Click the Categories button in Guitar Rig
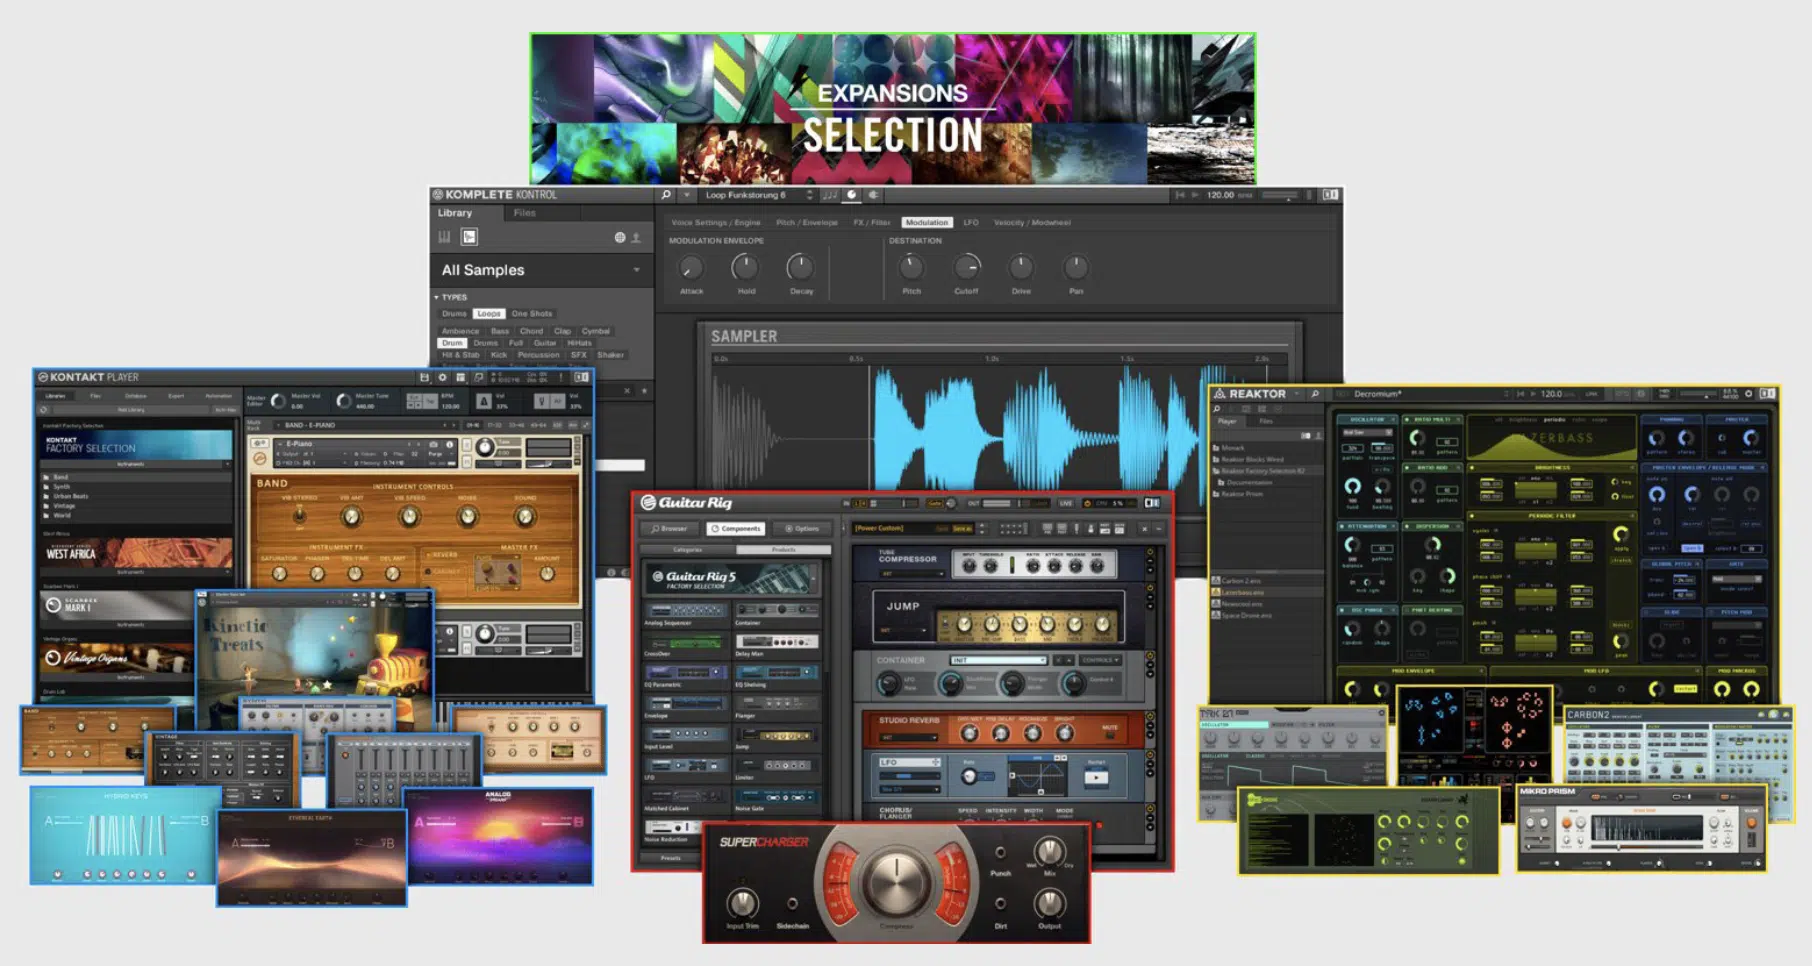The width and height of the screenshot is (1812, 966). 688,550
